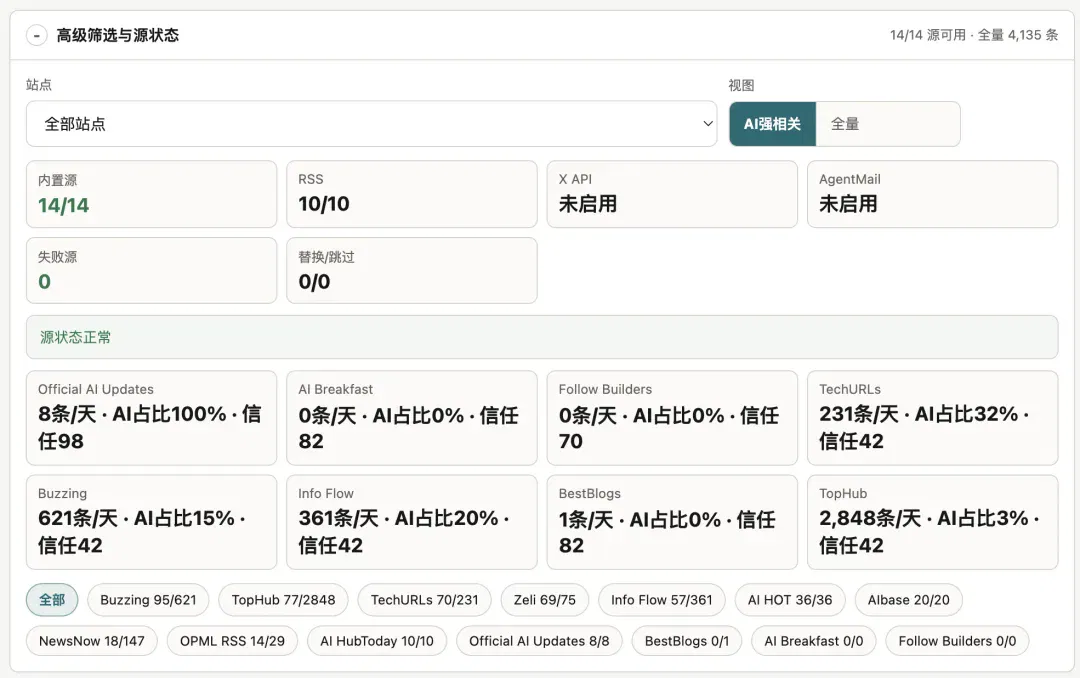Open the Official AI Updates source card
Viewport: 1080px width, 678px height.
click(152, 418)
